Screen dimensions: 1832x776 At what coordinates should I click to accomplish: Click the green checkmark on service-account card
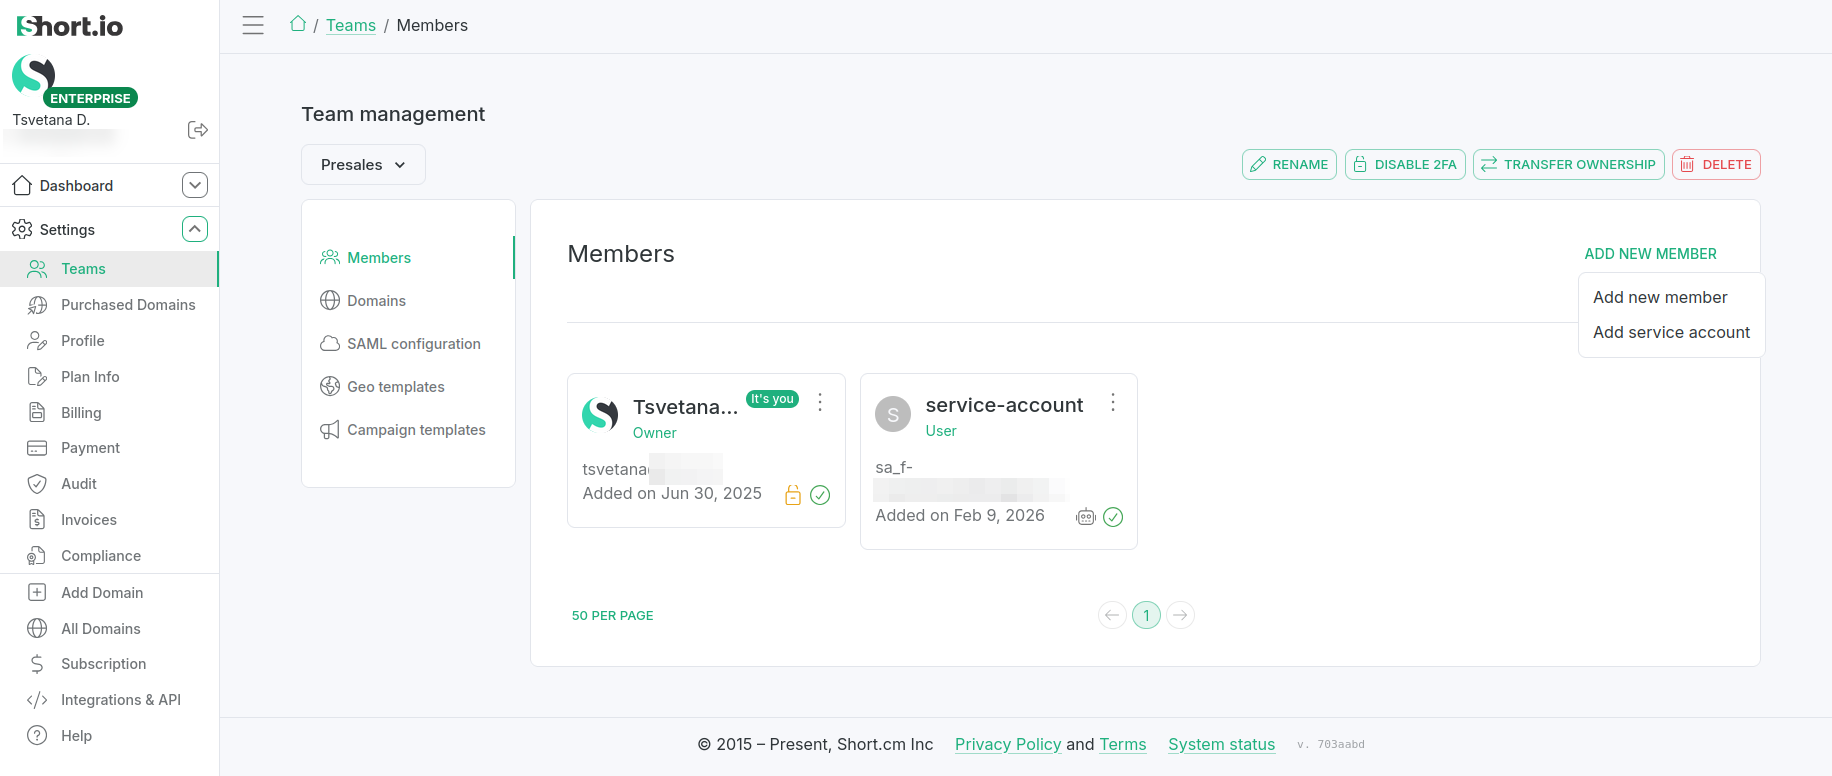[1113, 517]
